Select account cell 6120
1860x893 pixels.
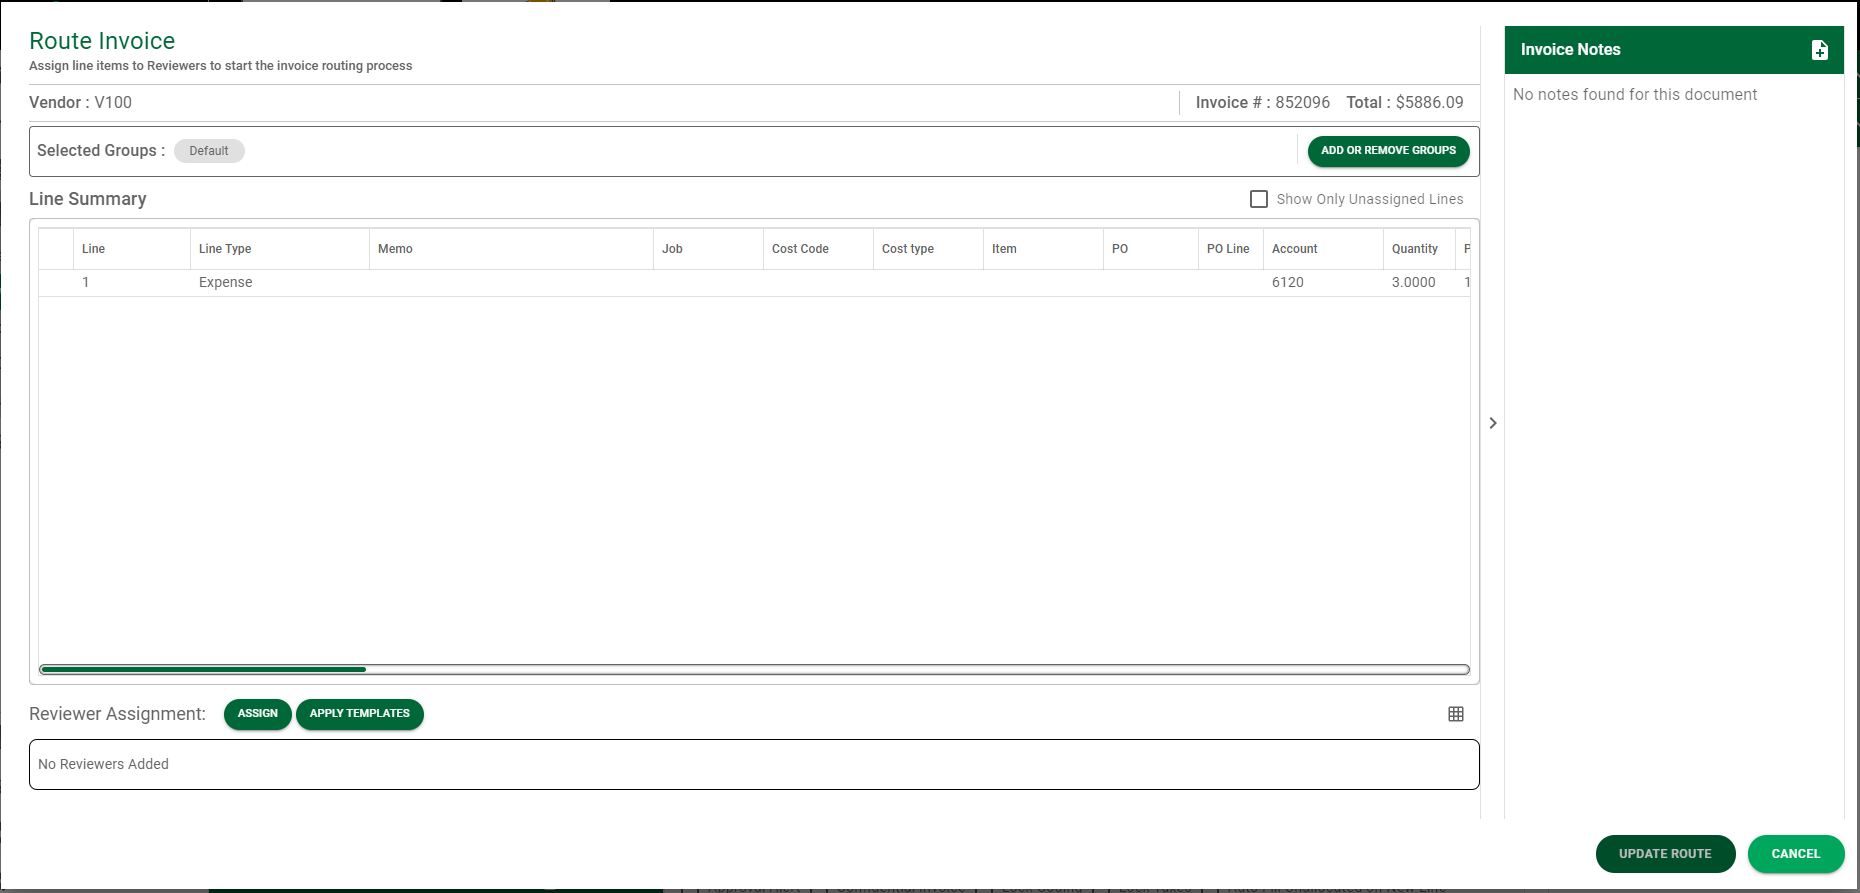point(1323,283)
